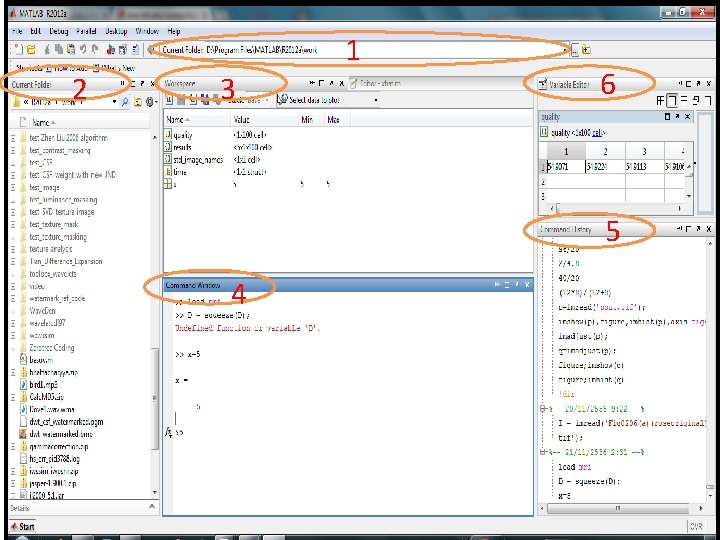Click the MATLAB Start button
Viewport: 720px width, 540px height.
click(23, 526)
